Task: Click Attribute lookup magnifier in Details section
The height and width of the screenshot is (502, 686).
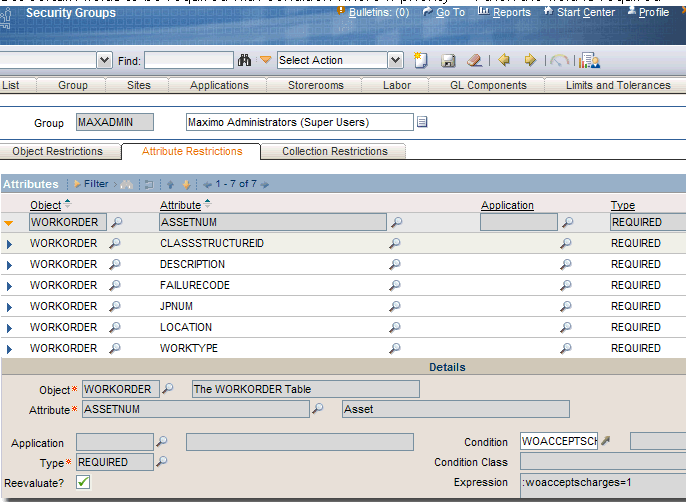Action: [318, 408]
